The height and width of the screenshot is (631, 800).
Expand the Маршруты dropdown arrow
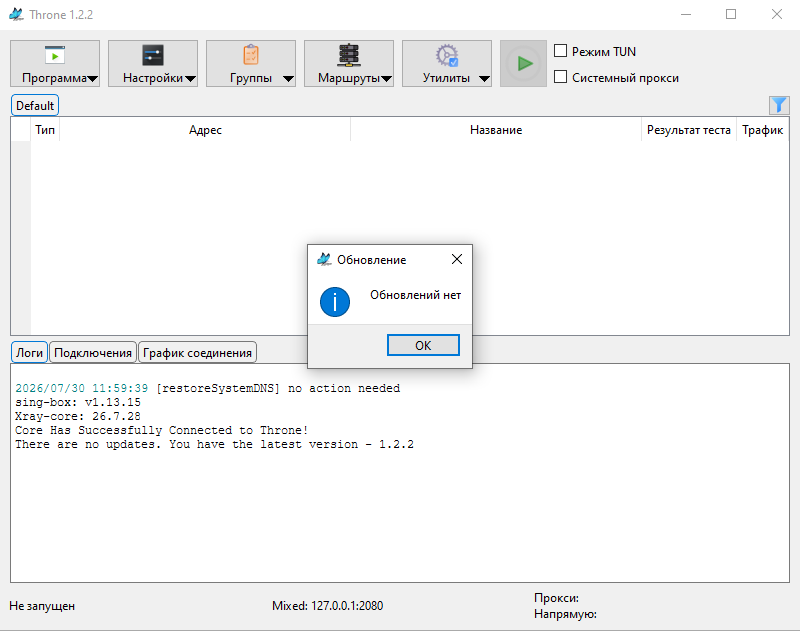[386, 79]
